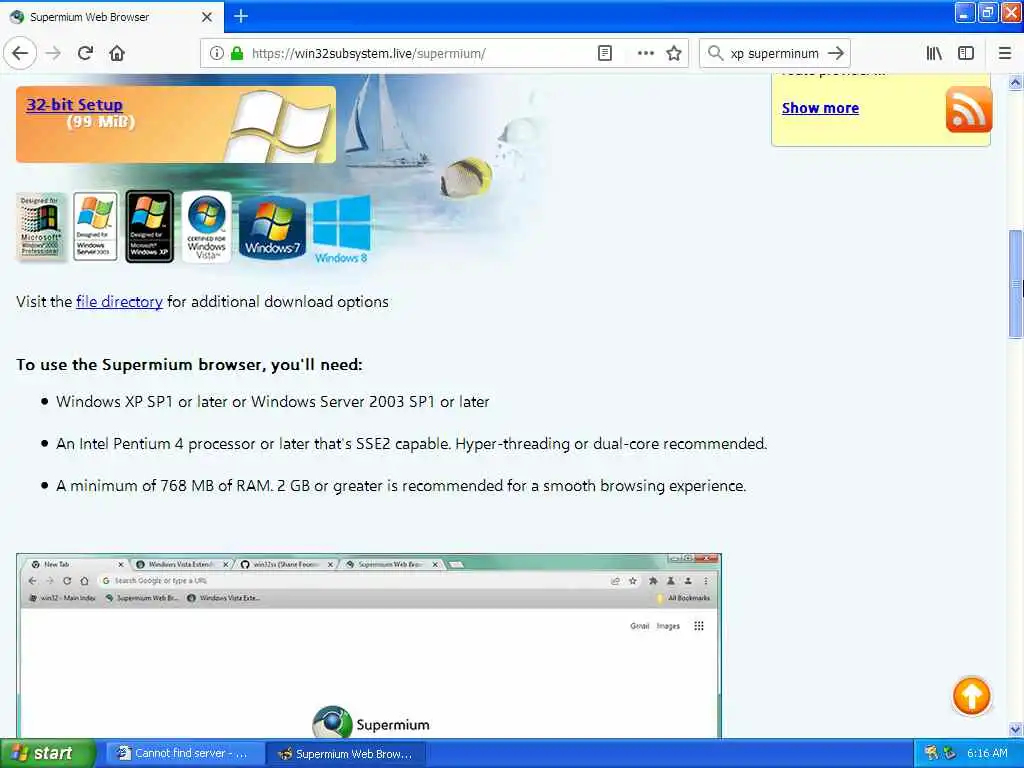Click the Designed for Windows XP badge
Screen dimensions: 1024x768
[x=150, y=227]
